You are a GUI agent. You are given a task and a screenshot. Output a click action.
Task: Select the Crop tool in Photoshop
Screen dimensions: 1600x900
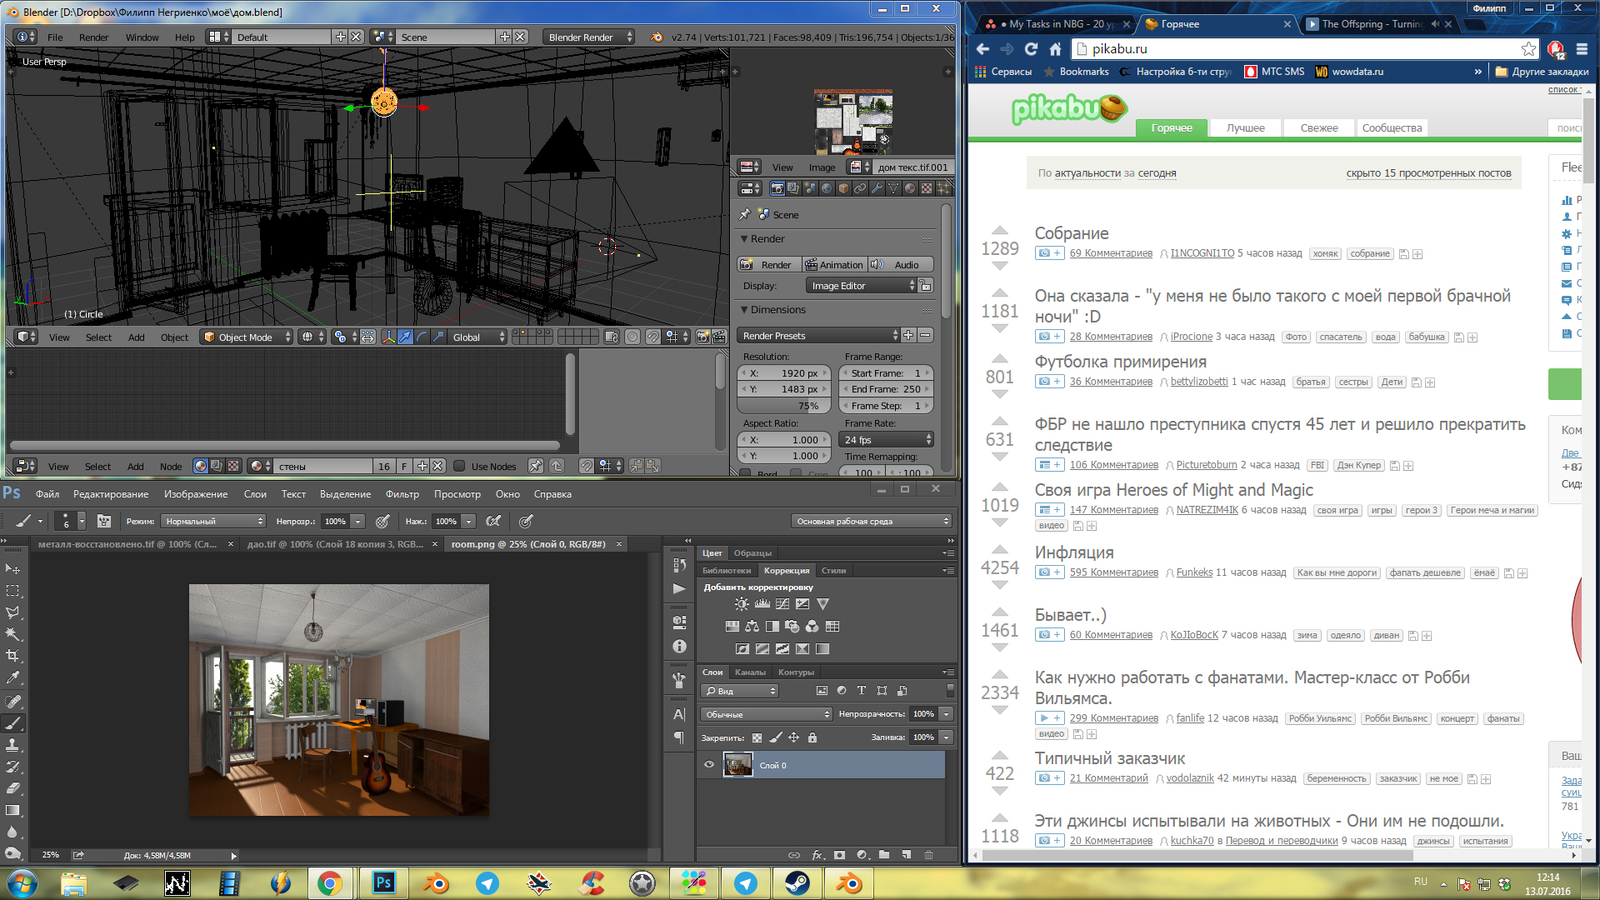coord(13,656)
